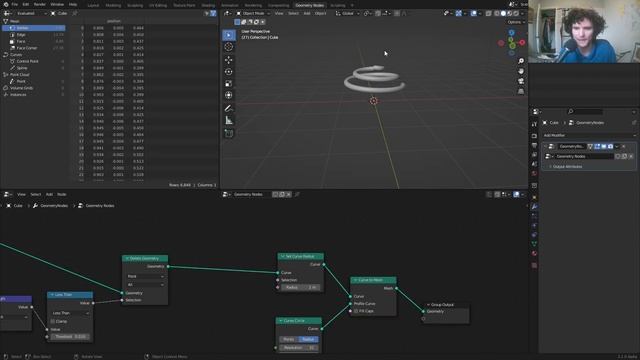Select Points mode on Curve Circle node

289,339
